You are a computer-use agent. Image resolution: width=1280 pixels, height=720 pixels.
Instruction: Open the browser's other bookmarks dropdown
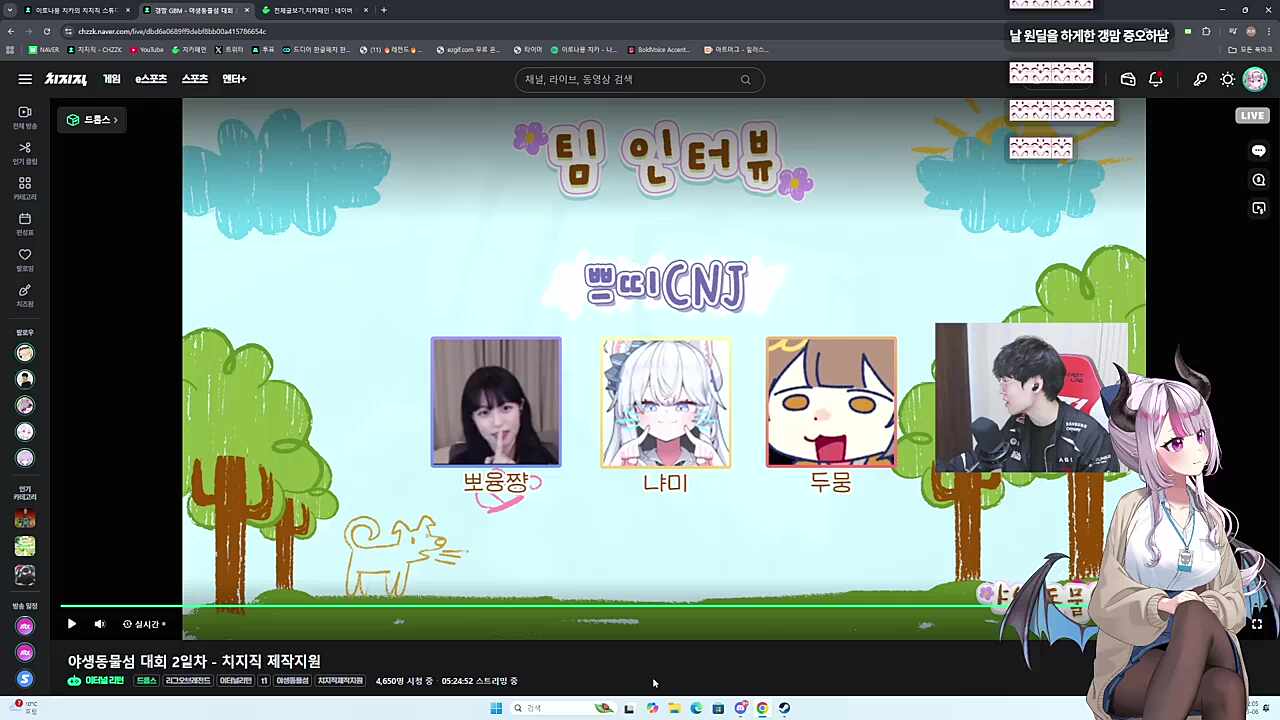[x=1252, y=49]
